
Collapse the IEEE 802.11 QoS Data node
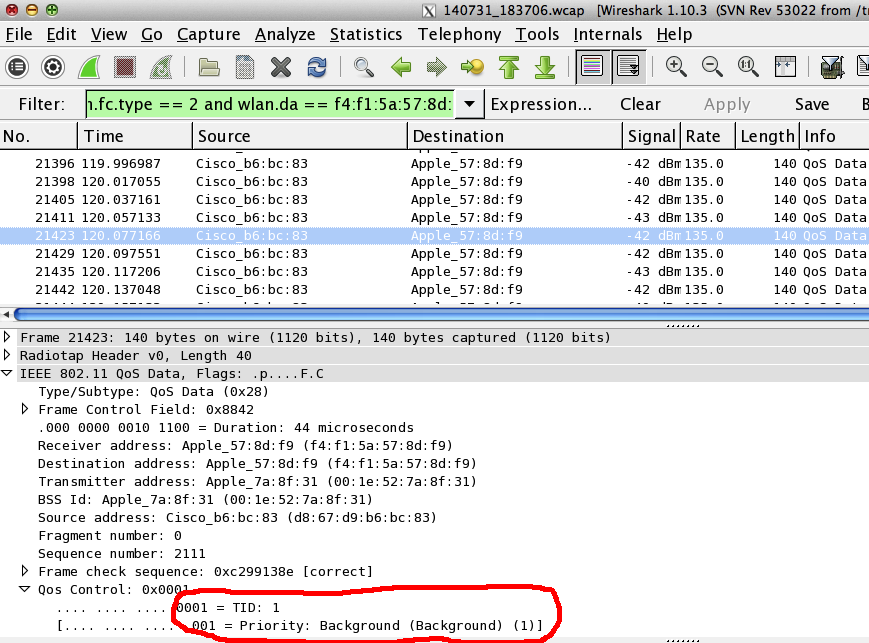click(x=7, y=373)
